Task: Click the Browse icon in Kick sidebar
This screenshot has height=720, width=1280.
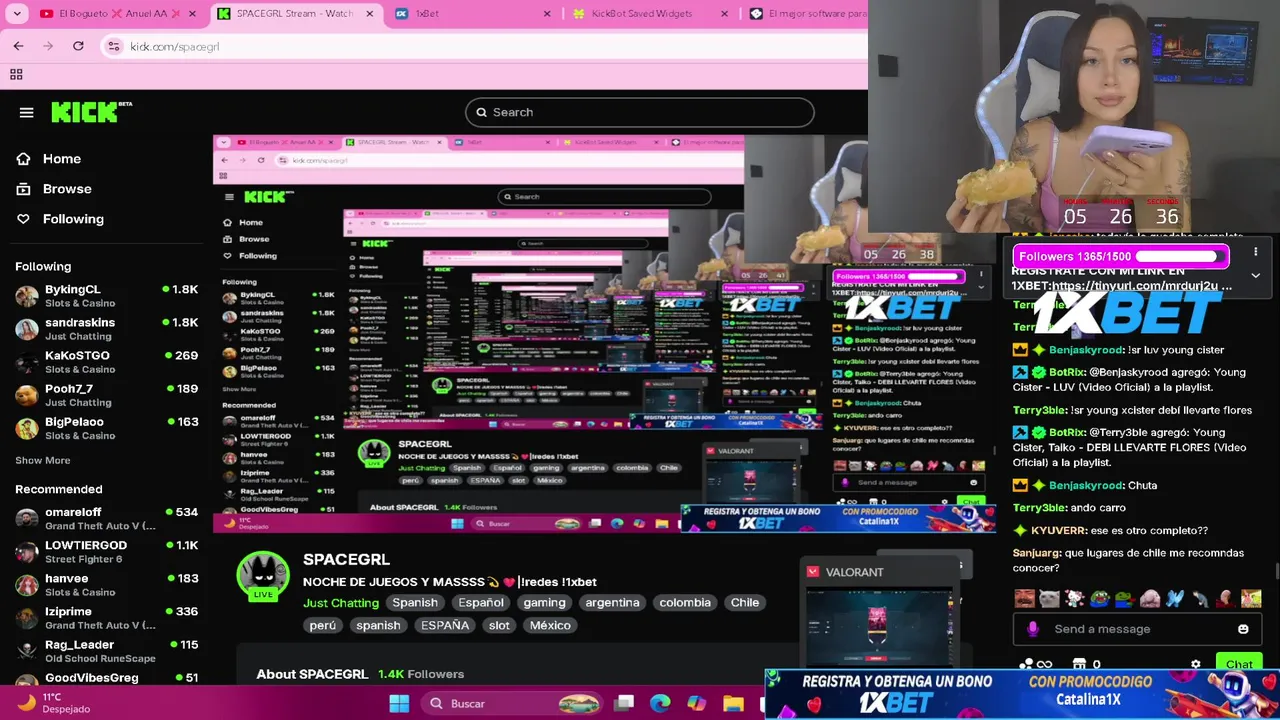Action: (23, 188)
